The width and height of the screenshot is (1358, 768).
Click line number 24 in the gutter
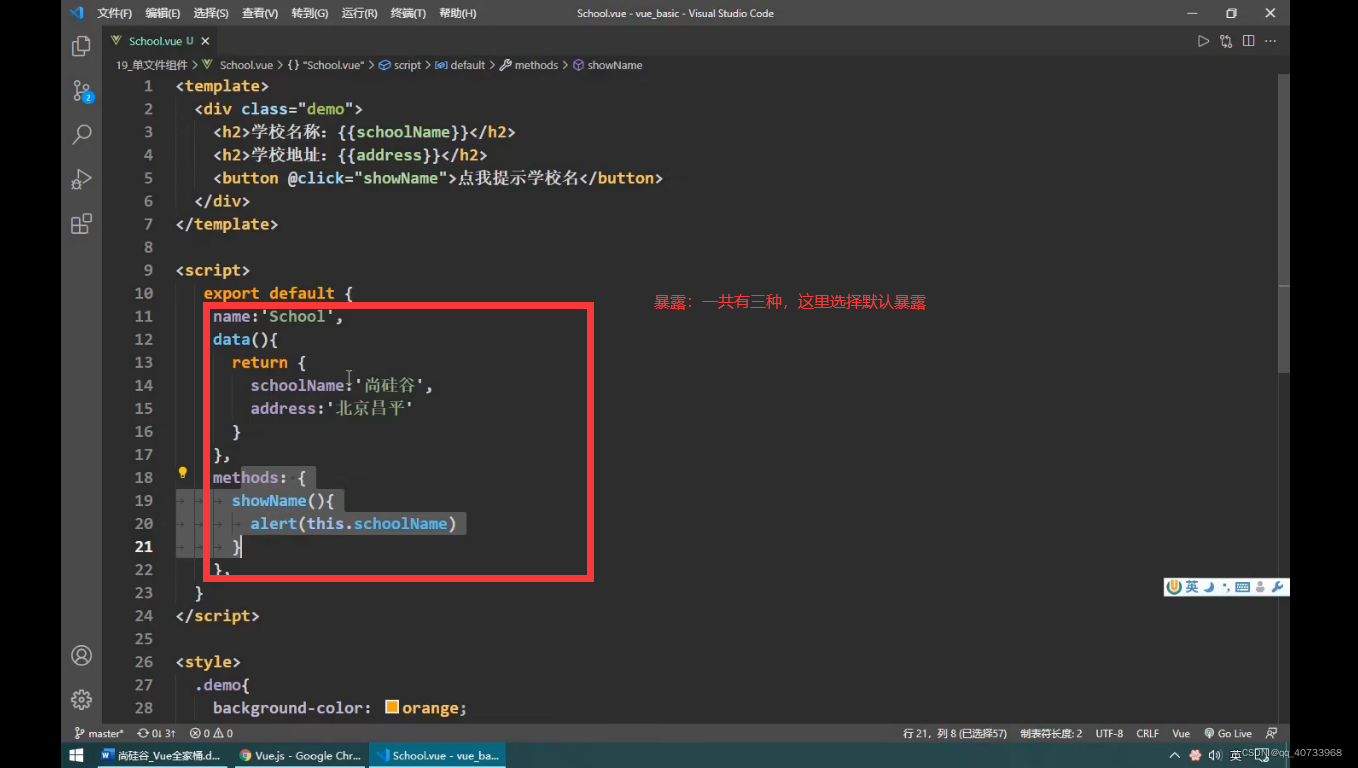point(143,615)
